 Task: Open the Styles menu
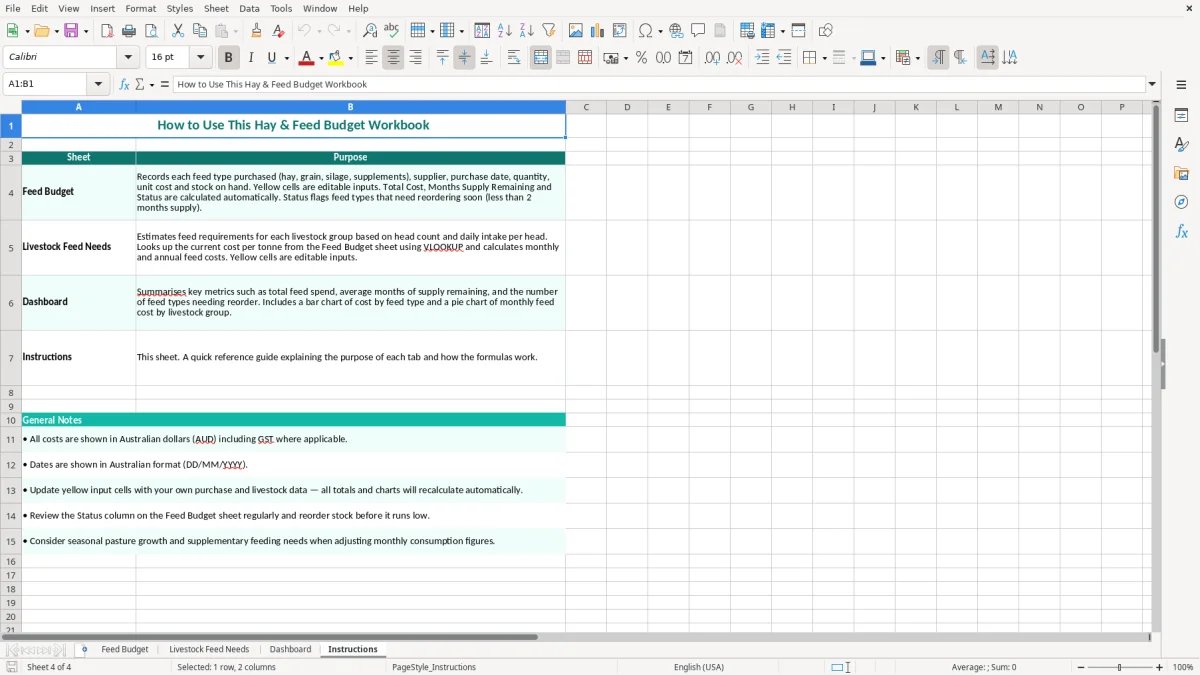point(180,8)
